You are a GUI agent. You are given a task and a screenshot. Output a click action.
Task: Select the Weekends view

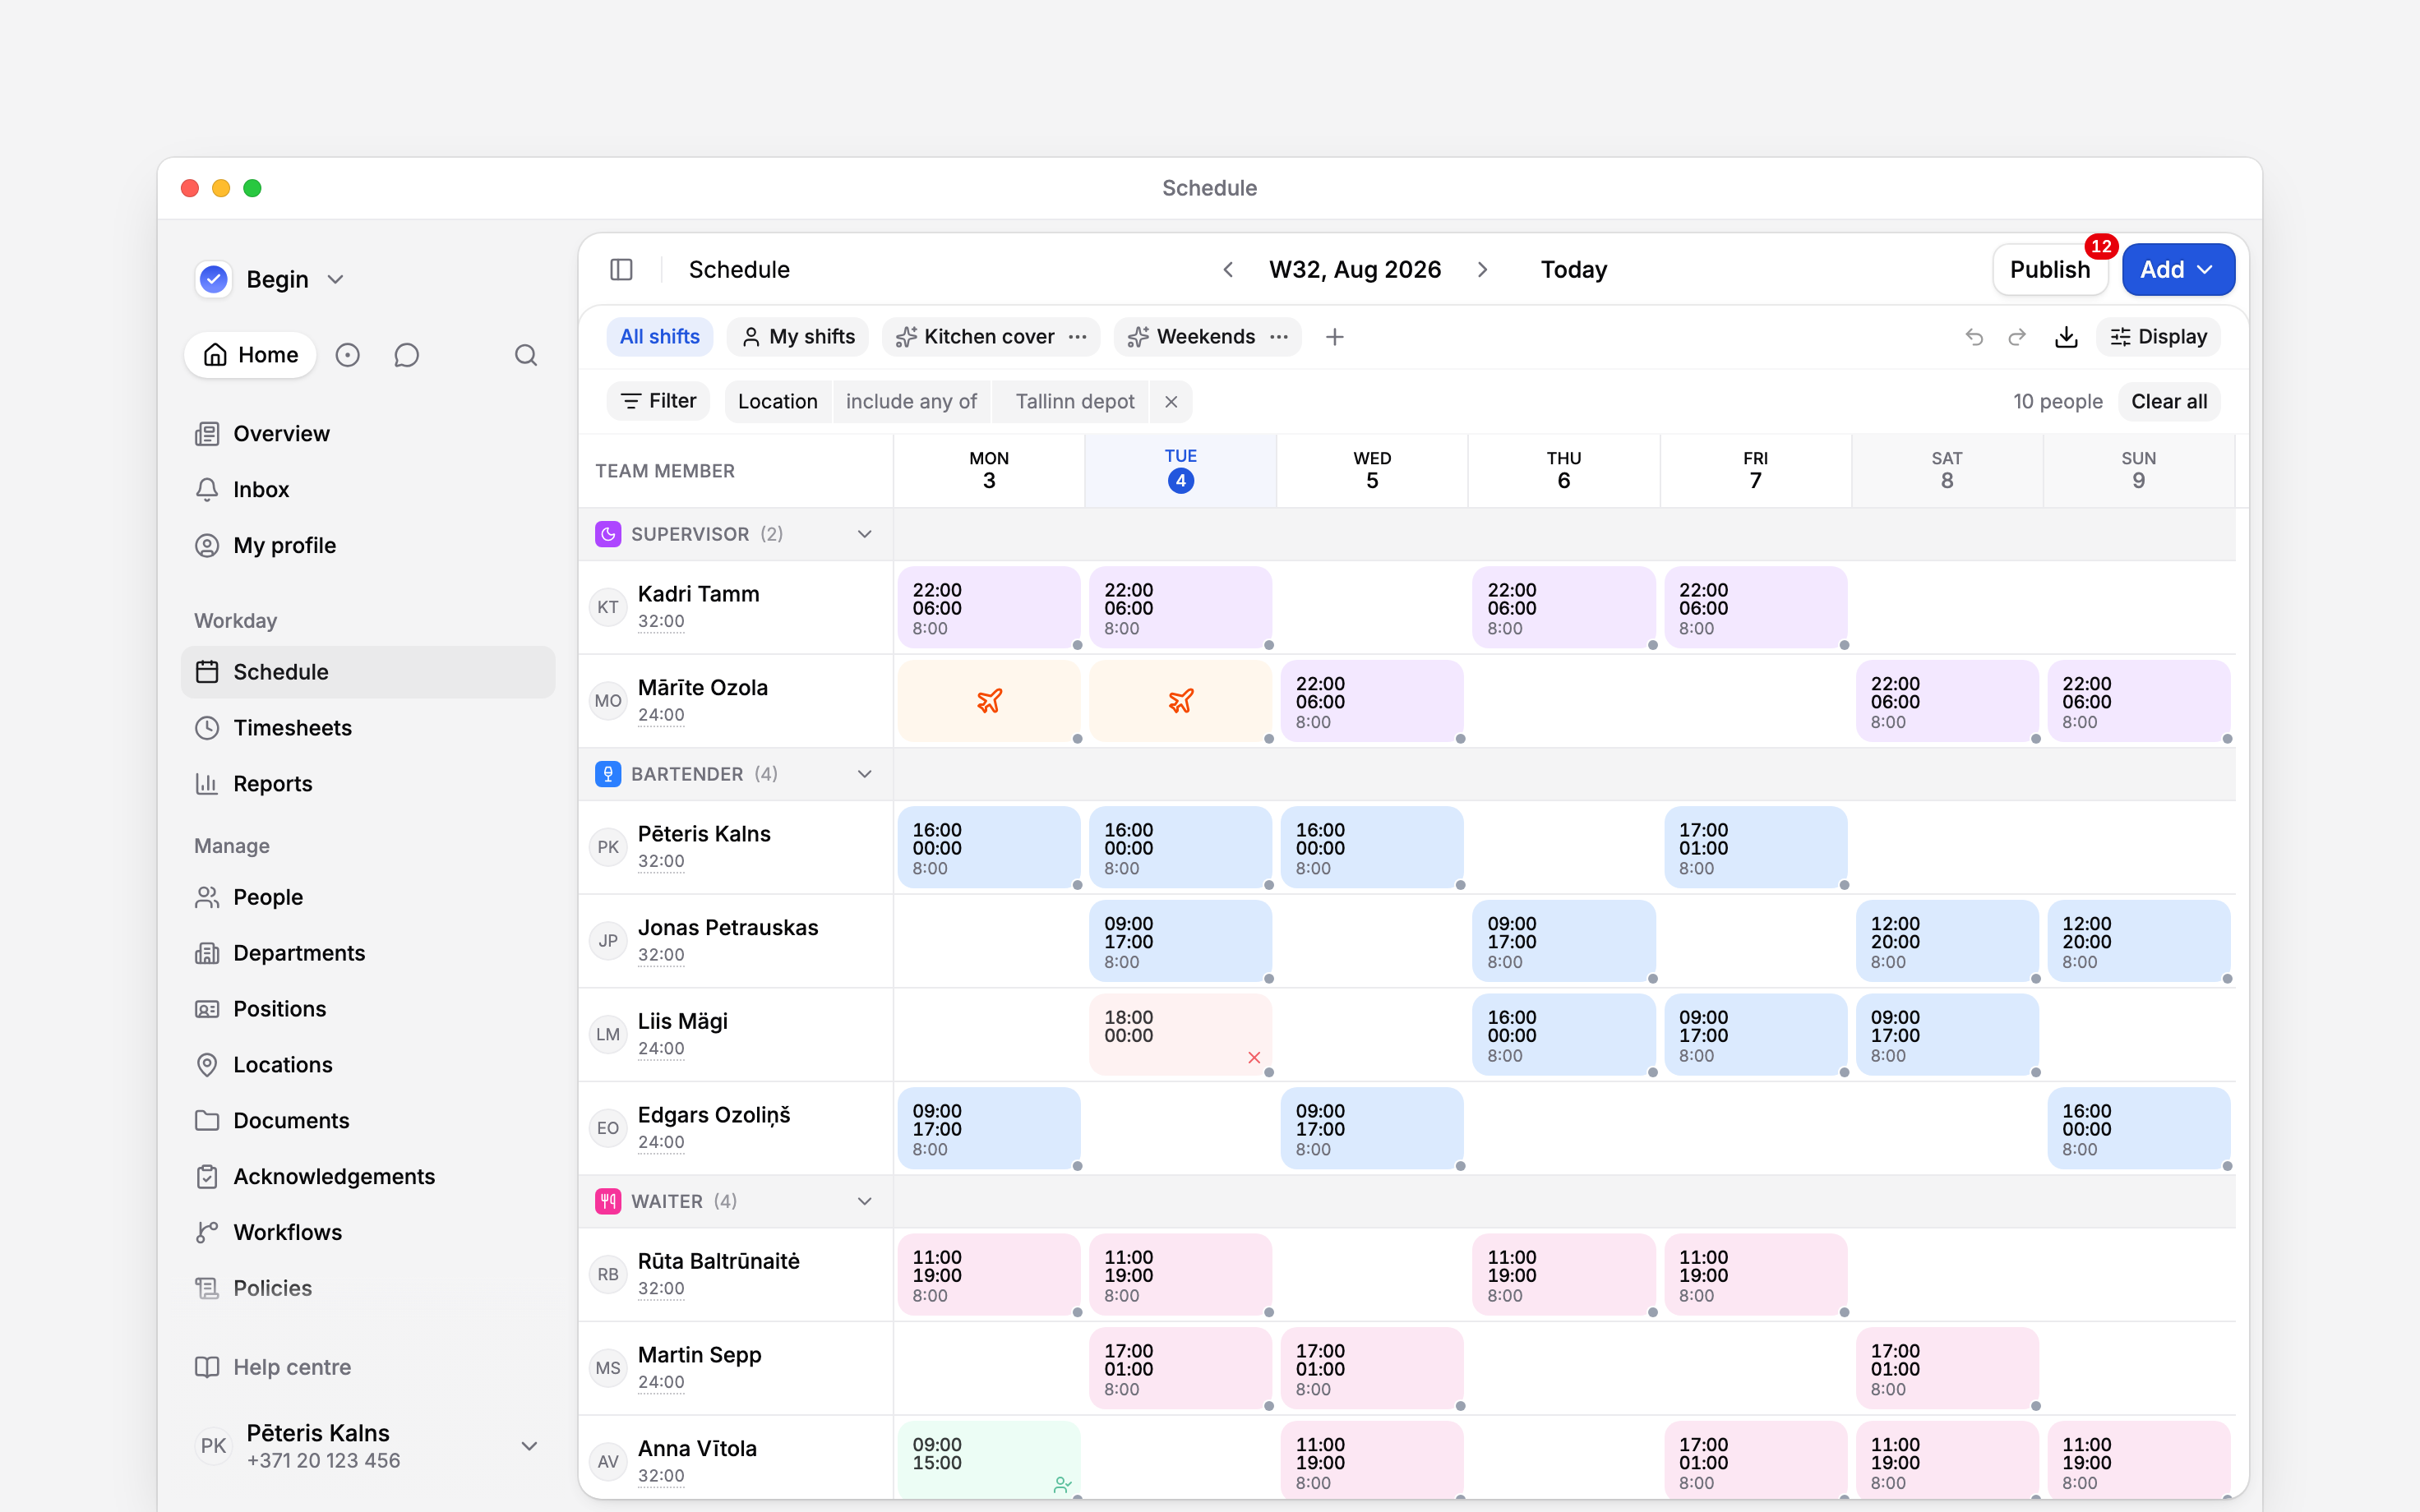point(1191,337)
